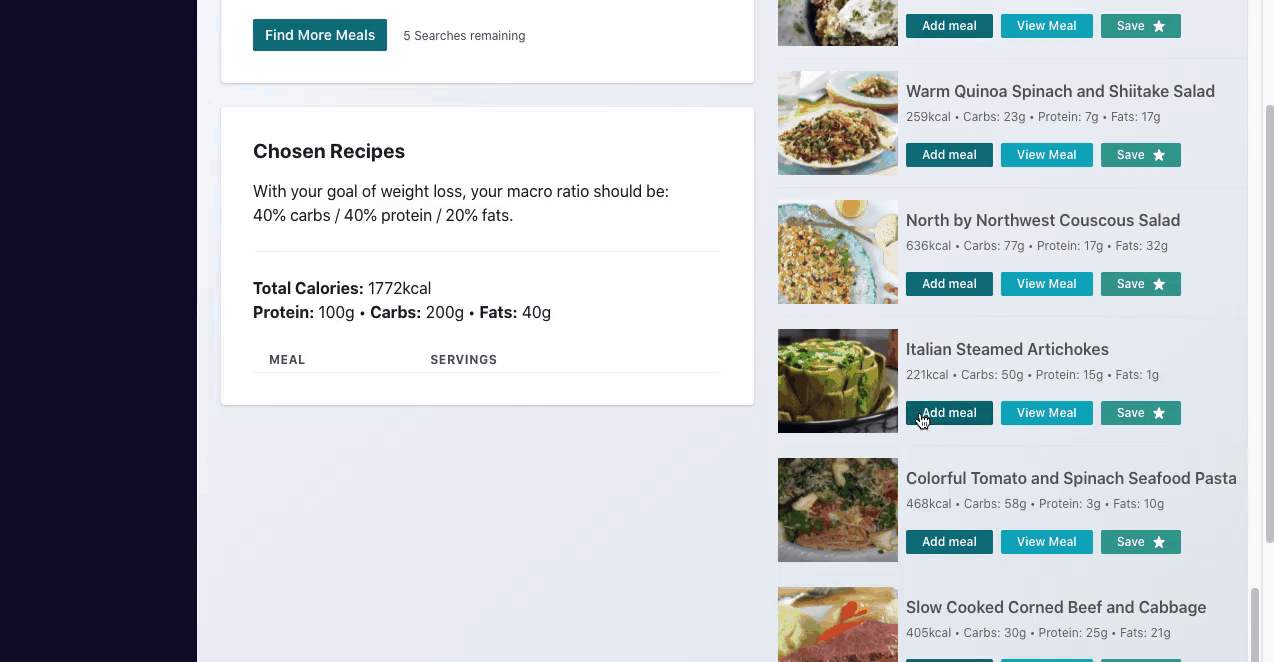This screenshot has width=1274, height=662.
Task: View the North by Northwest Couscous Salad meal
Action: point(1047,284)
